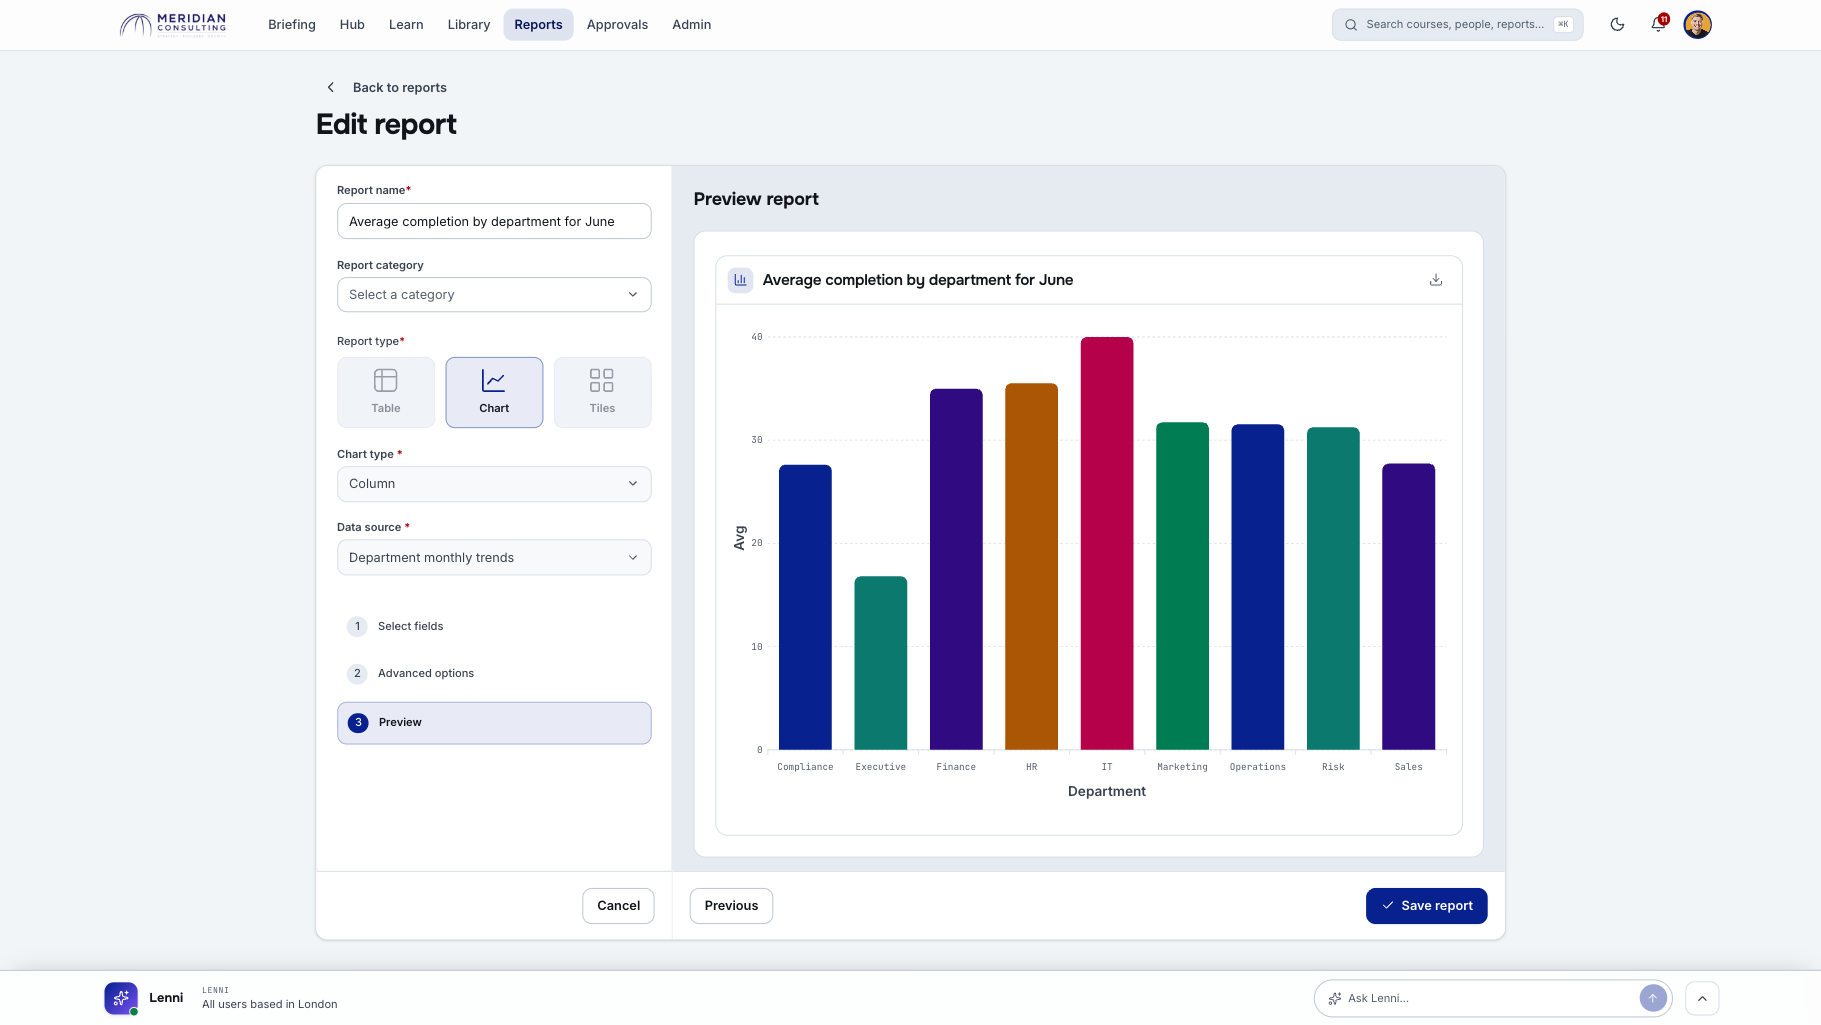1821x1025 pixels.
Task: Click the back arrow chevron
Action: pyautogui.click(x=331, y=87)
